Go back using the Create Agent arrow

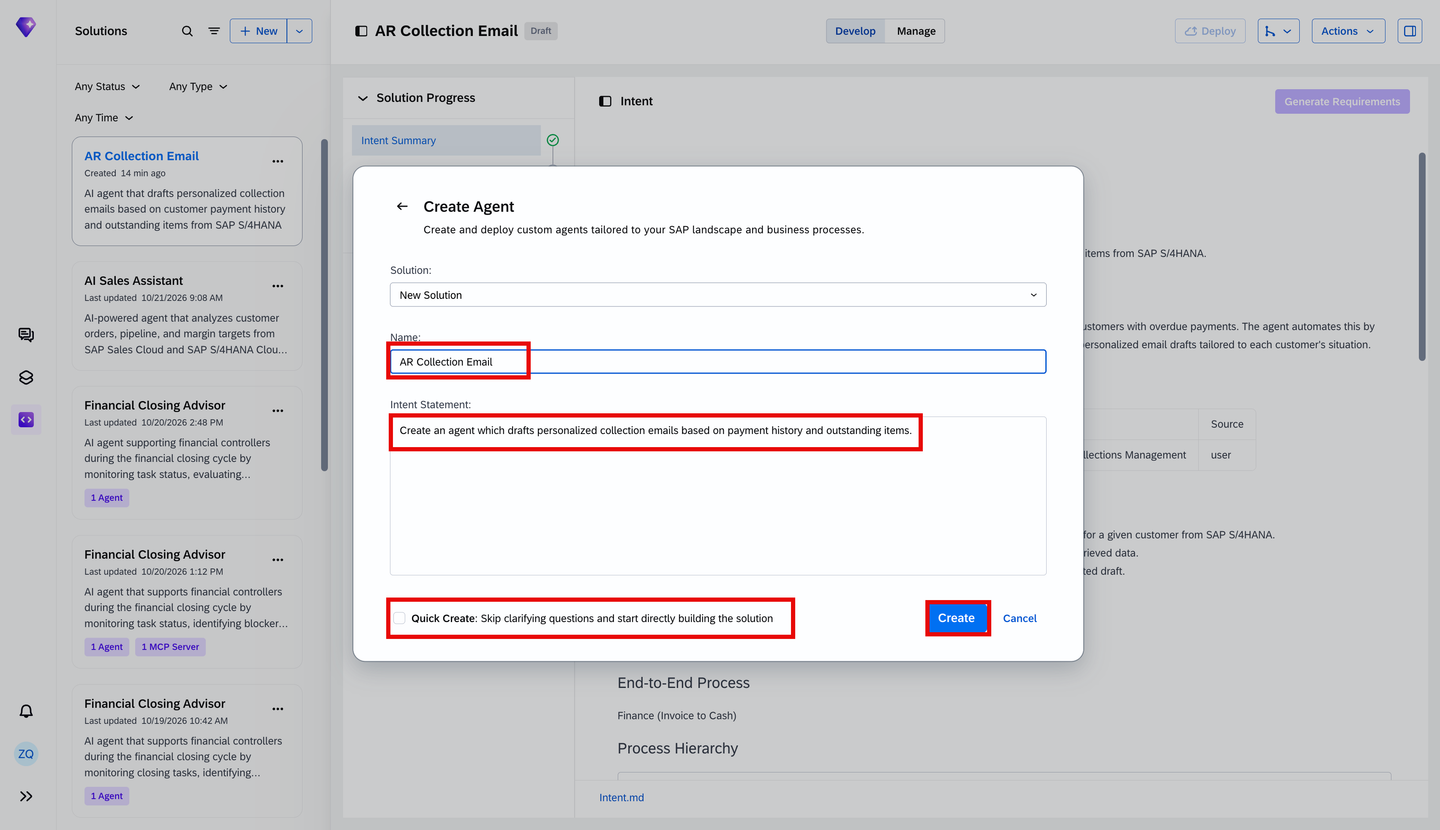[402, 206]
